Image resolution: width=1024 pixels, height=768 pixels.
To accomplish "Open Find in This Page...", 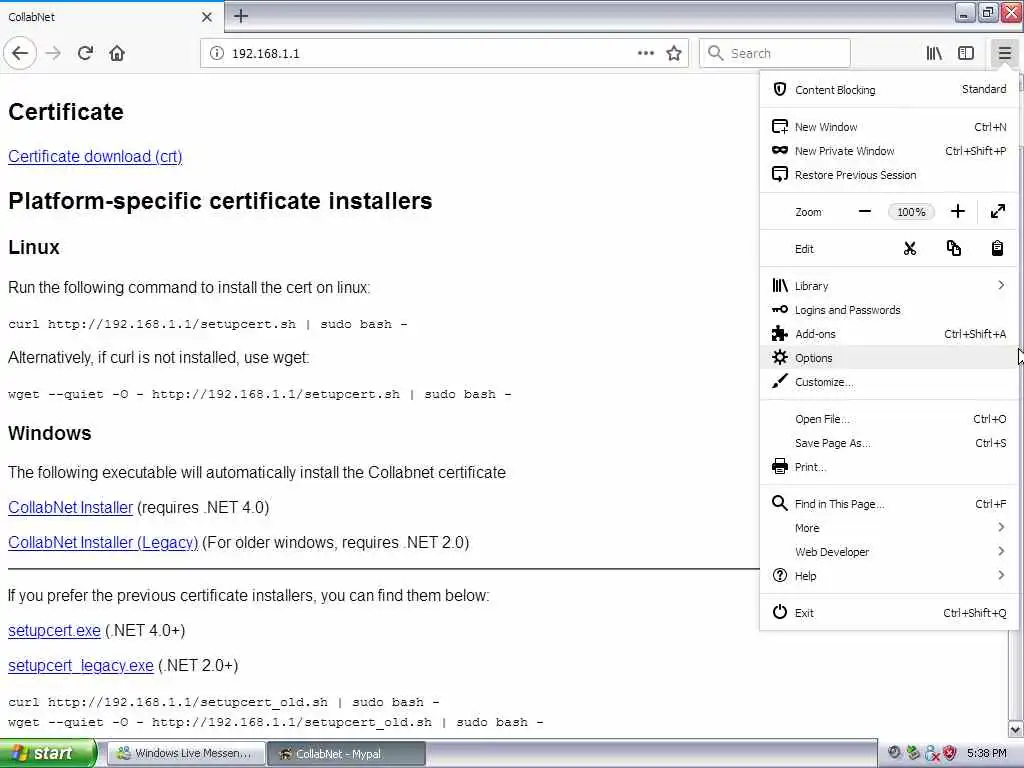I will (889, 504).
